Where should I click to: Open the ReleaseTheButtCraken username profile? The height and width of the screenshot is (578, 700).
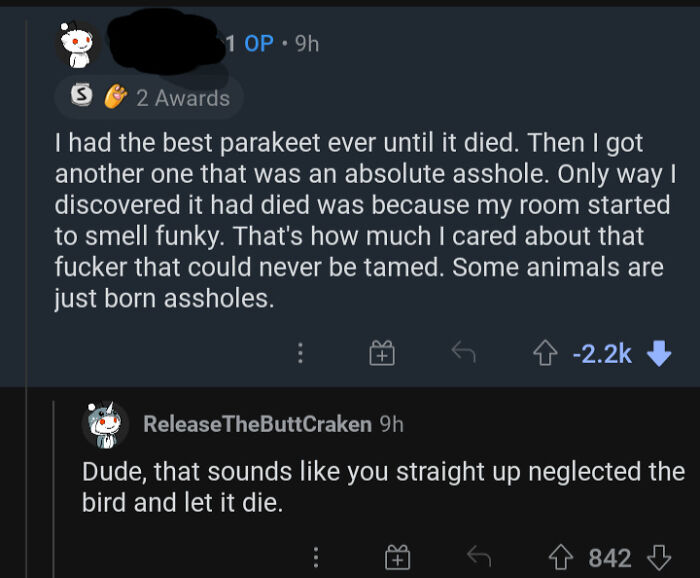coord(257,424)
